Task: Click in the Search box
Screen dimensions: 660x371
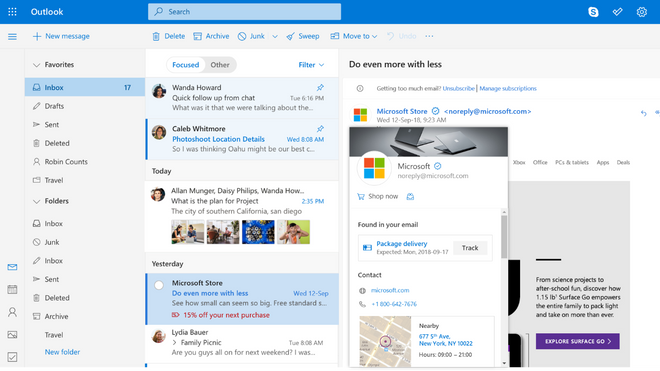Action: coord(244,12)
